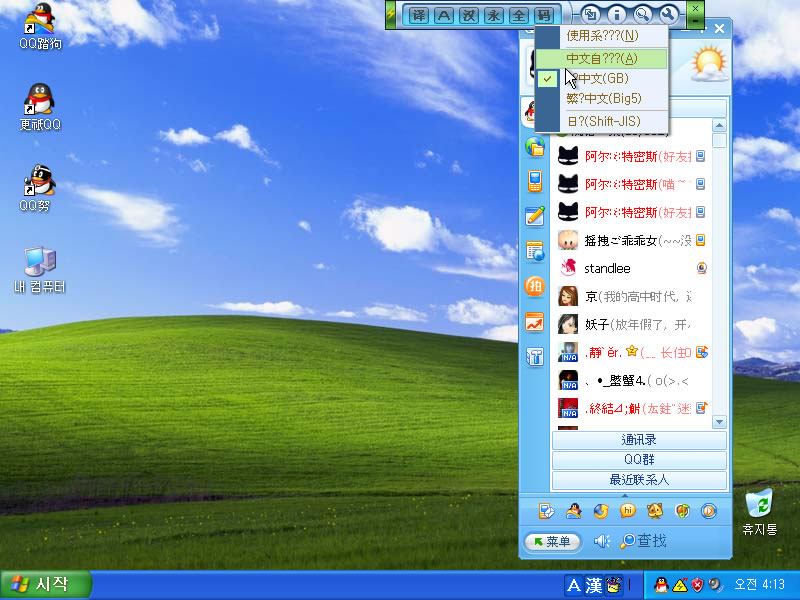Open the stock chart icon in QQ sidebar
This screenshot has width=800, height=600.
(535, 322)
